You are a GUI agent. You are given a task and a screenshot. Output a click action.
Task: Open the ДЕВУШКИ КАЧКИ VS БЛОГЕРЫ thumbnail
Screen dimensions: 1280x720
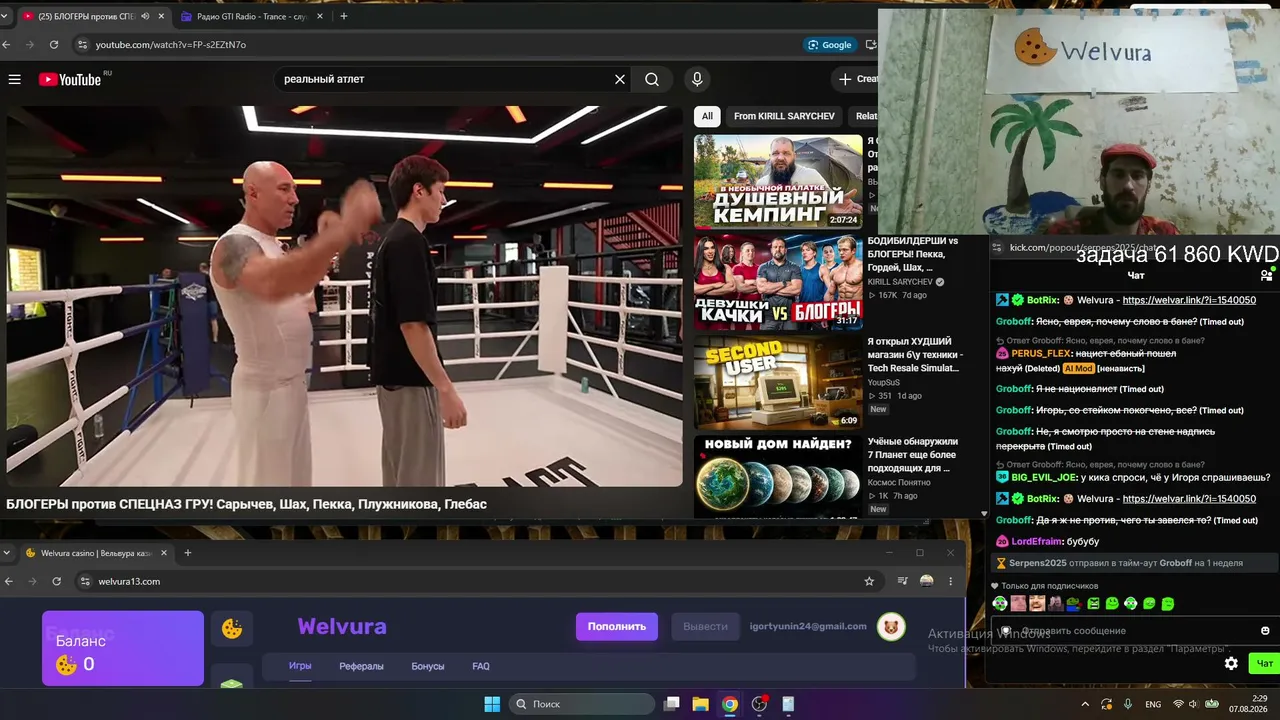[x=778, y=282]
